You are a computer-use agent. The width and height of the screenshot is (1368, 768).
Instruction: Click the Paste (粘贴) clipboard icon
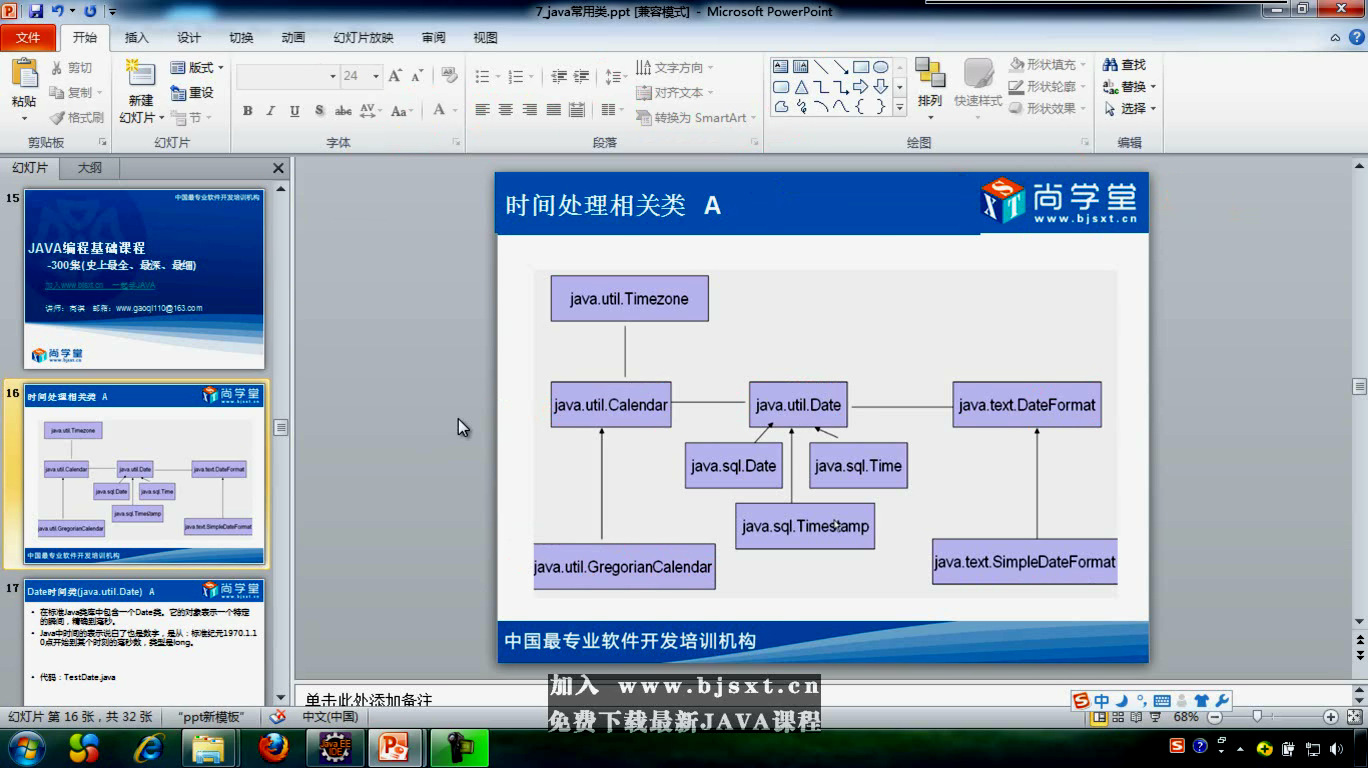23,75
